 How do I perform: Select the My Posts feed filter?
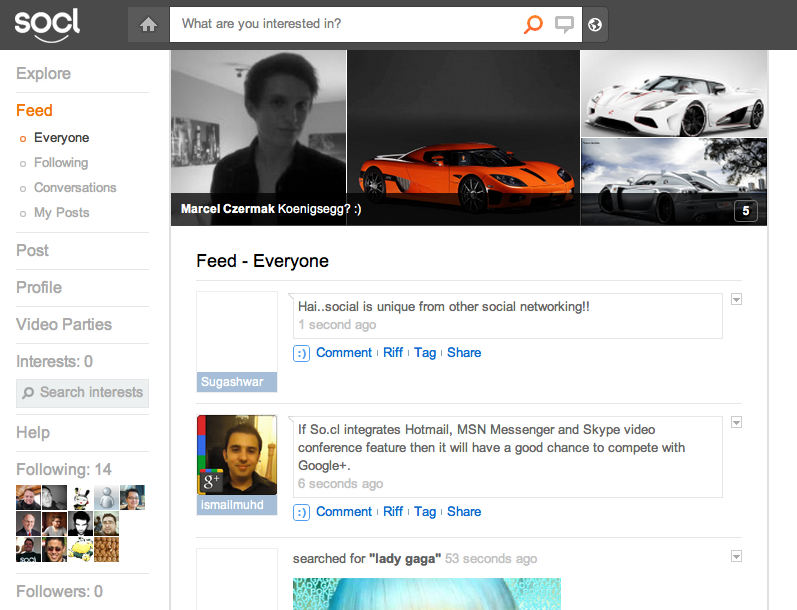click(x=61, y=213)
